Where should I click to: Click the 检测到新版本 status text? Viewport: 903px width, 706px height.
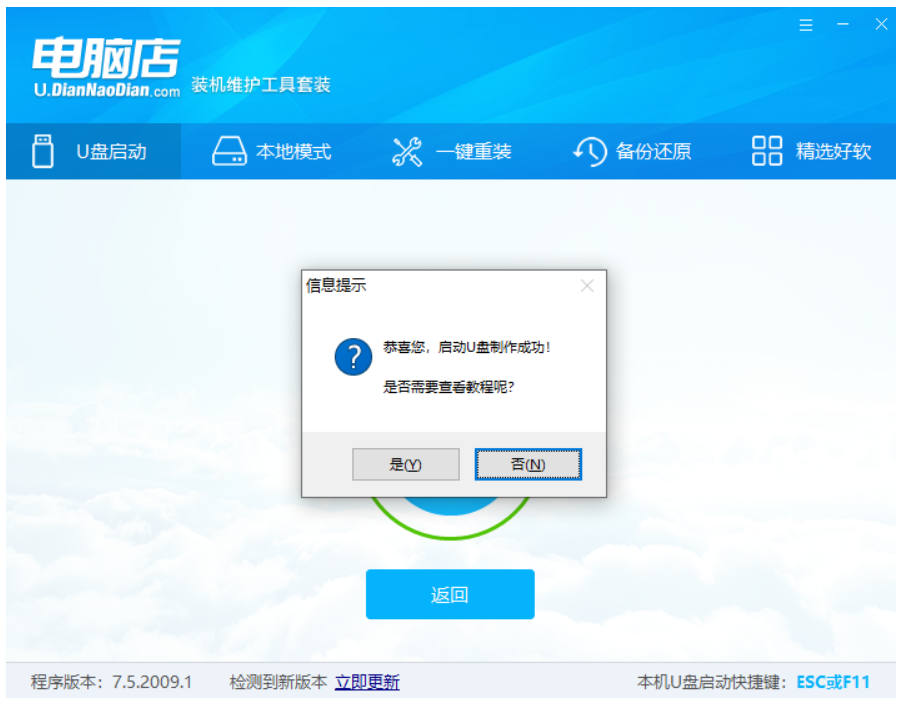[x=278, y=682]
